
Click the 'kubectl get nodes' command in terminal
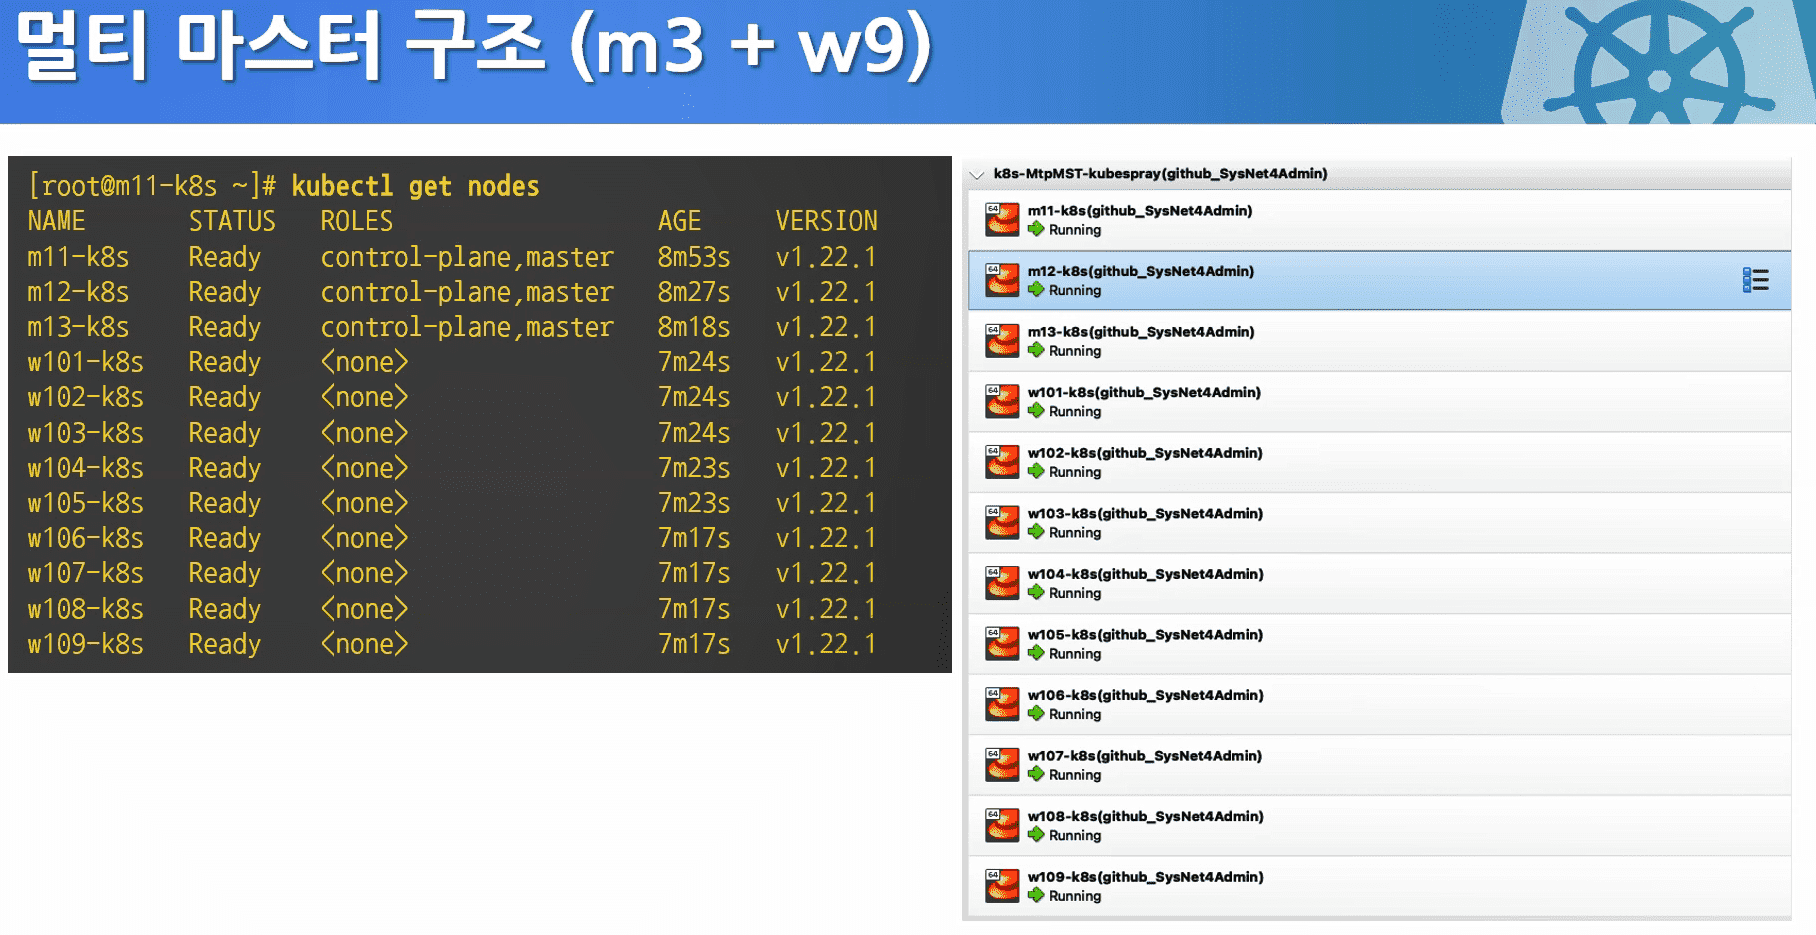[x=415, y=186]
